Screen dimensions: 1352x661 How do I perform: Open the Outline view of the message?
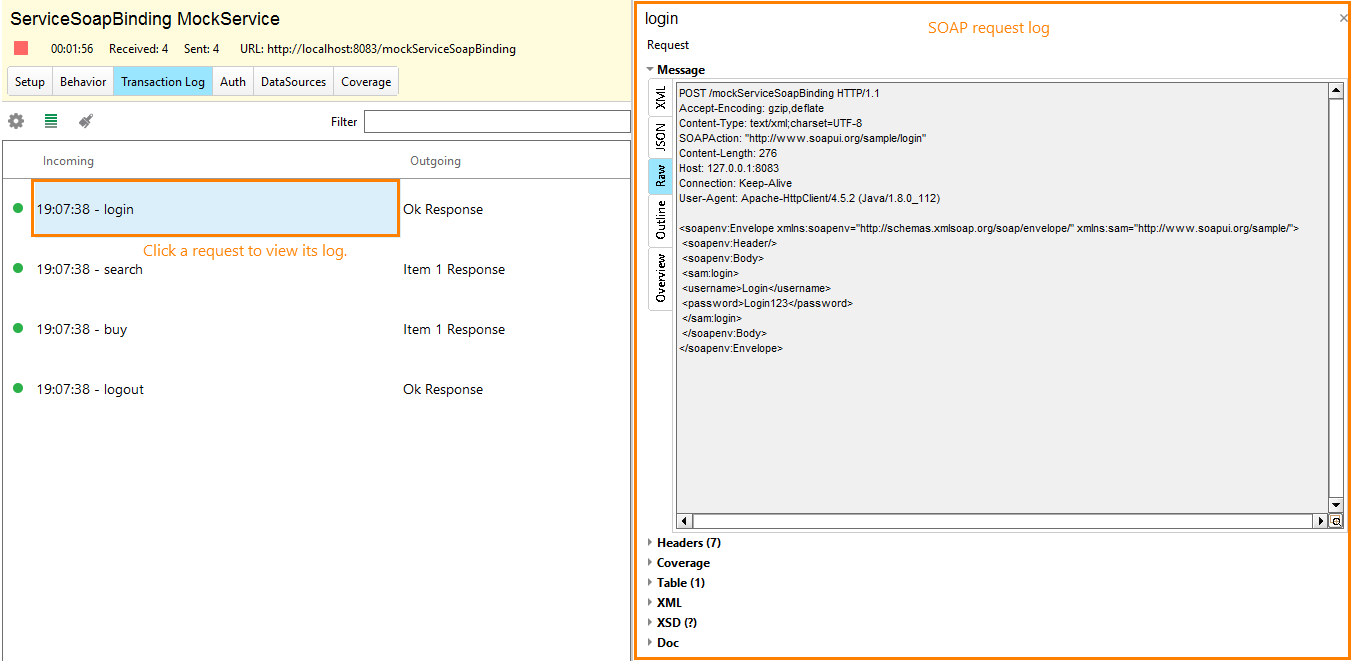660,218
